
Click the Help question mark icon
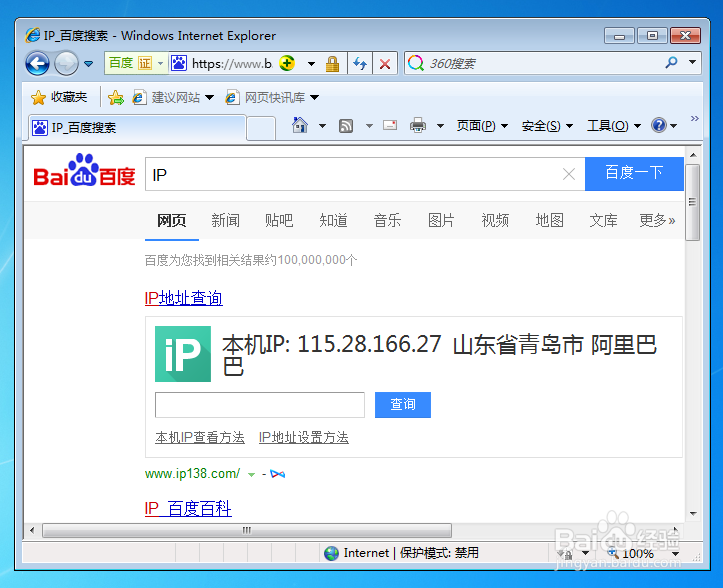(659, 125)
